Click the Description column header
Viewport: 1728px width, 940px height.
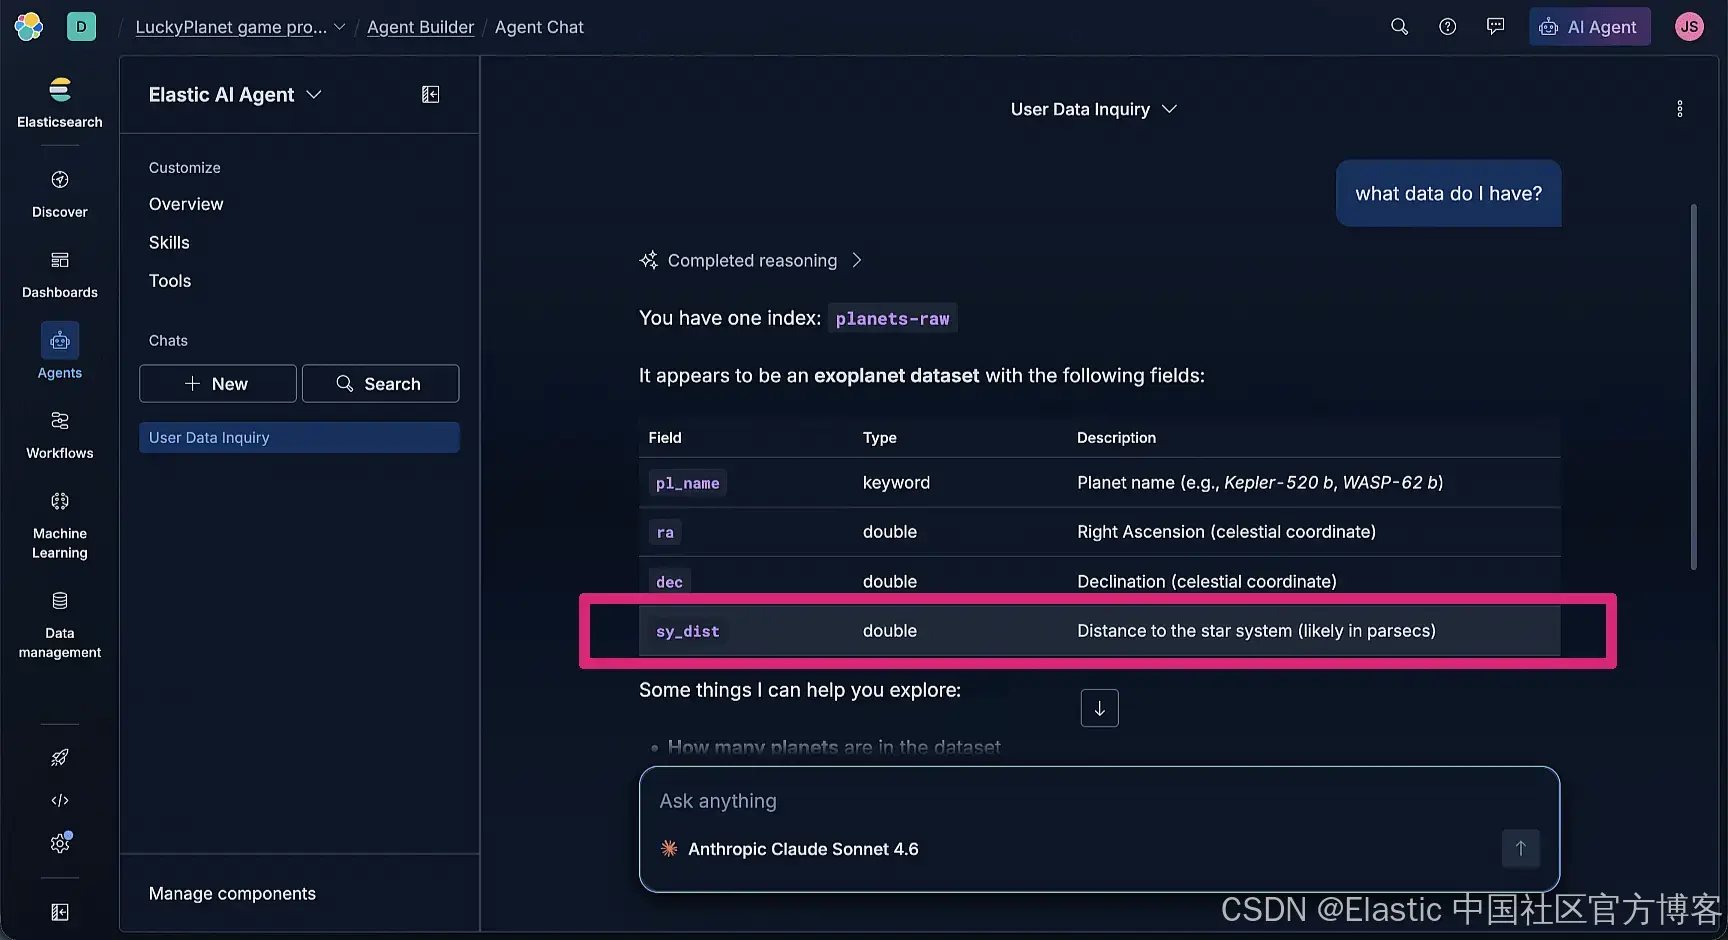point(1116,438)
